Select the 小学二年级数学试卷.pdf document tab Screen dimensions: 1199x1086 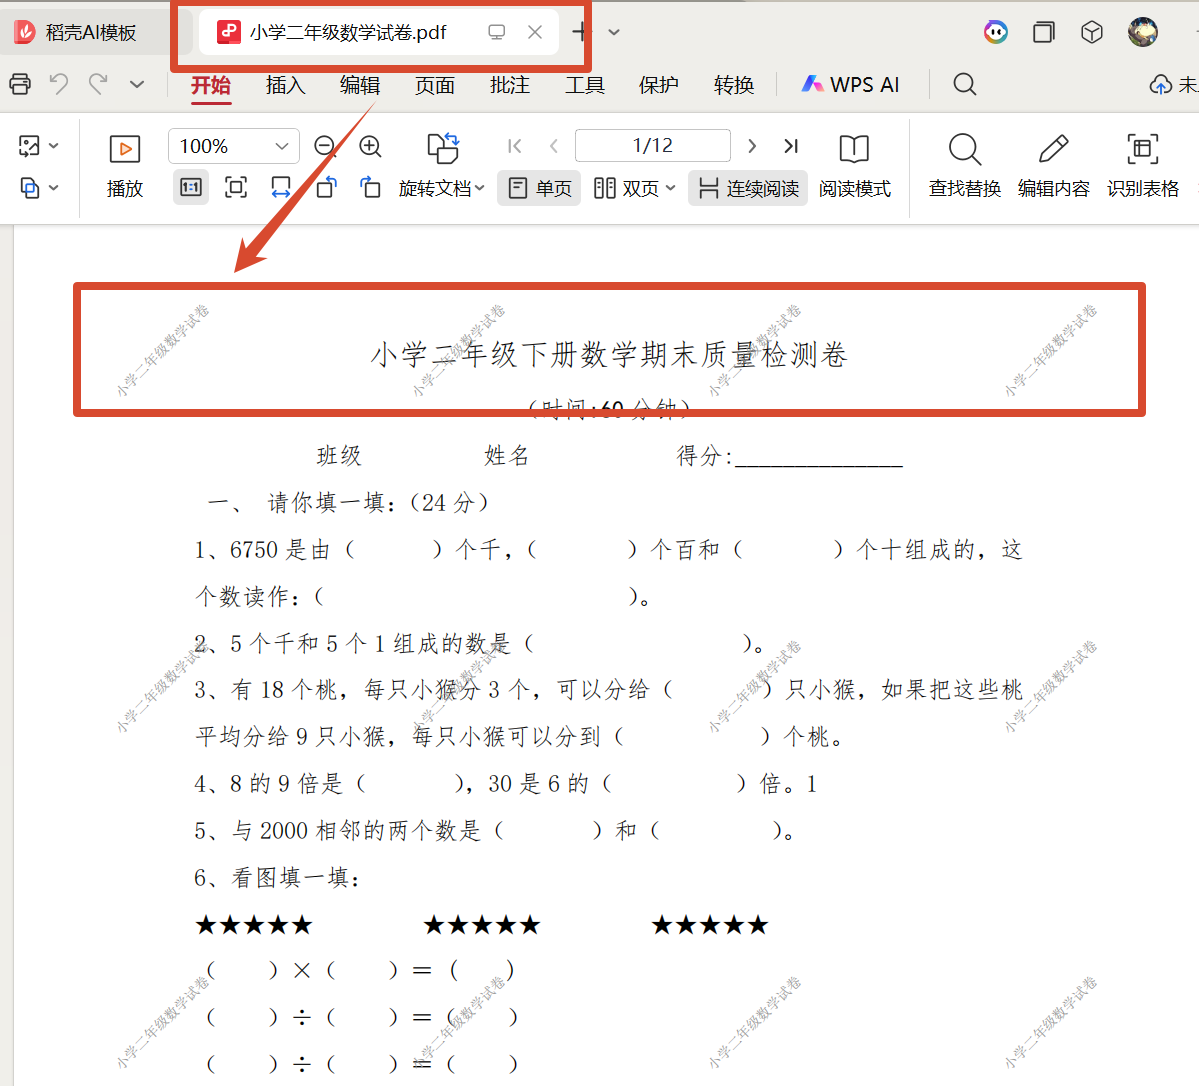point(348,32)
